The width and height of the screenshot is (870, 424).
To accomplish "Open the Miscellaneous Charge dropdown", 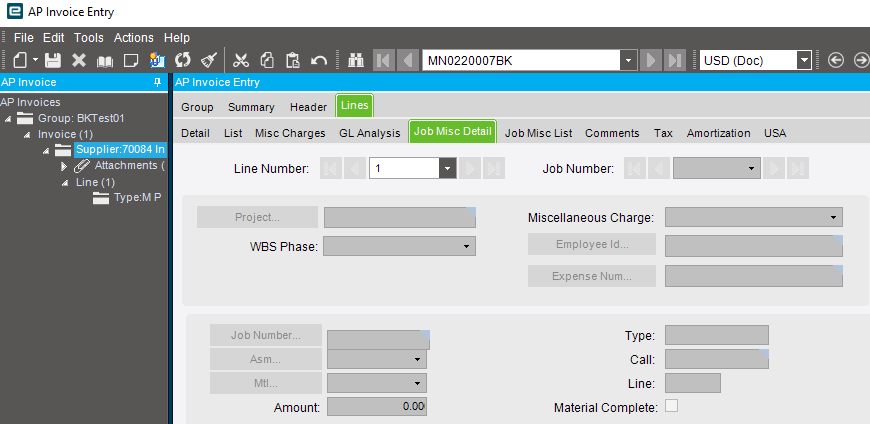I will 833,218.
